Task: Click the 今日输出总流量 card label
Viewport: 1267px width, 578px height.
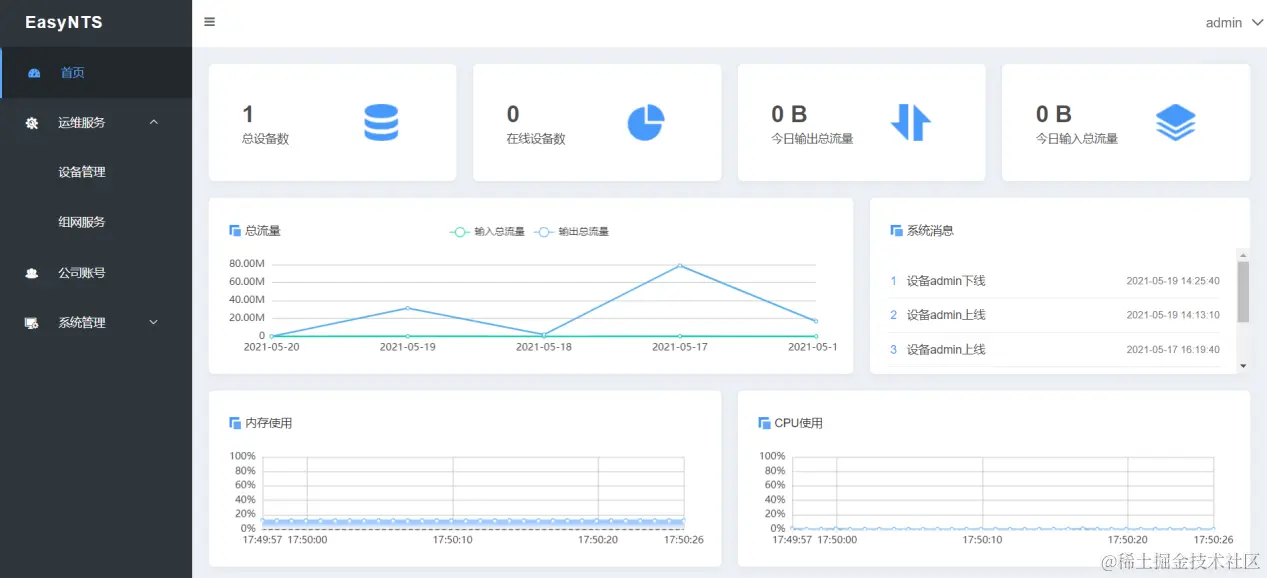Action: tap(812, 139)
